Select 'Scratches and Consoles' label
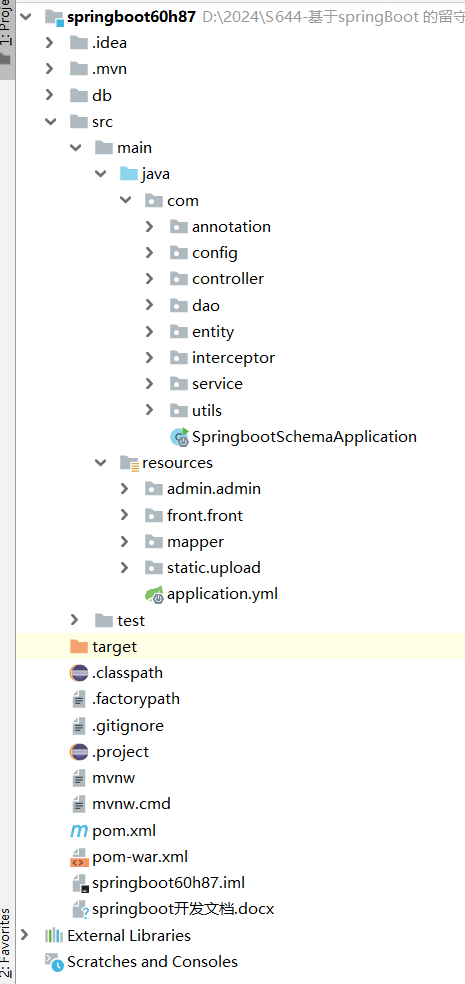The image size is (465, 984). [152, 962]
